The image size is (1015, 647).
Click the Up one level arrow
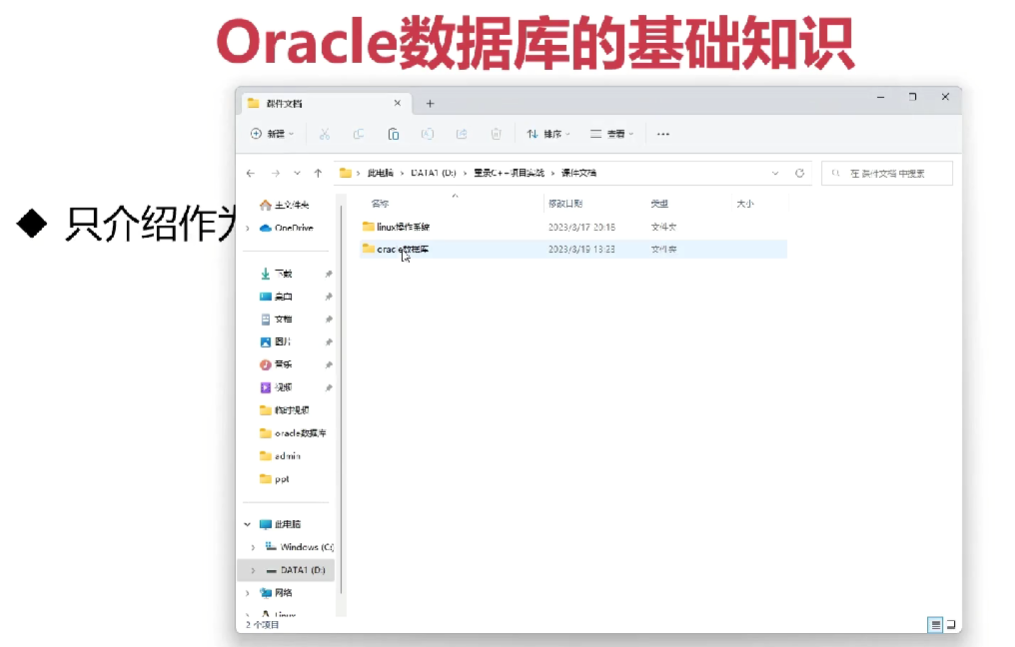point(318,173)
